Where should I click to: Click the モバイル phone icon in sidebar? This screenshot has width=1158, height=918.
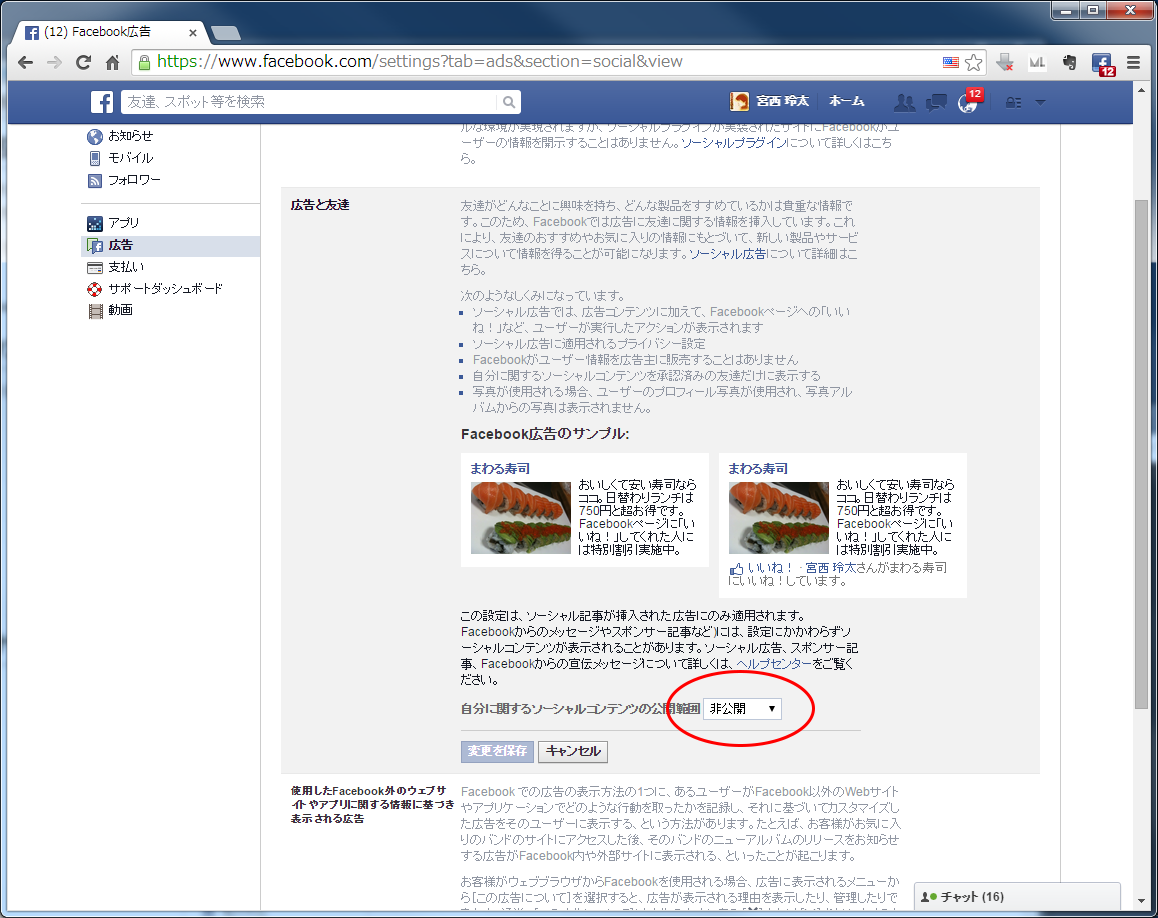(95, 158)
